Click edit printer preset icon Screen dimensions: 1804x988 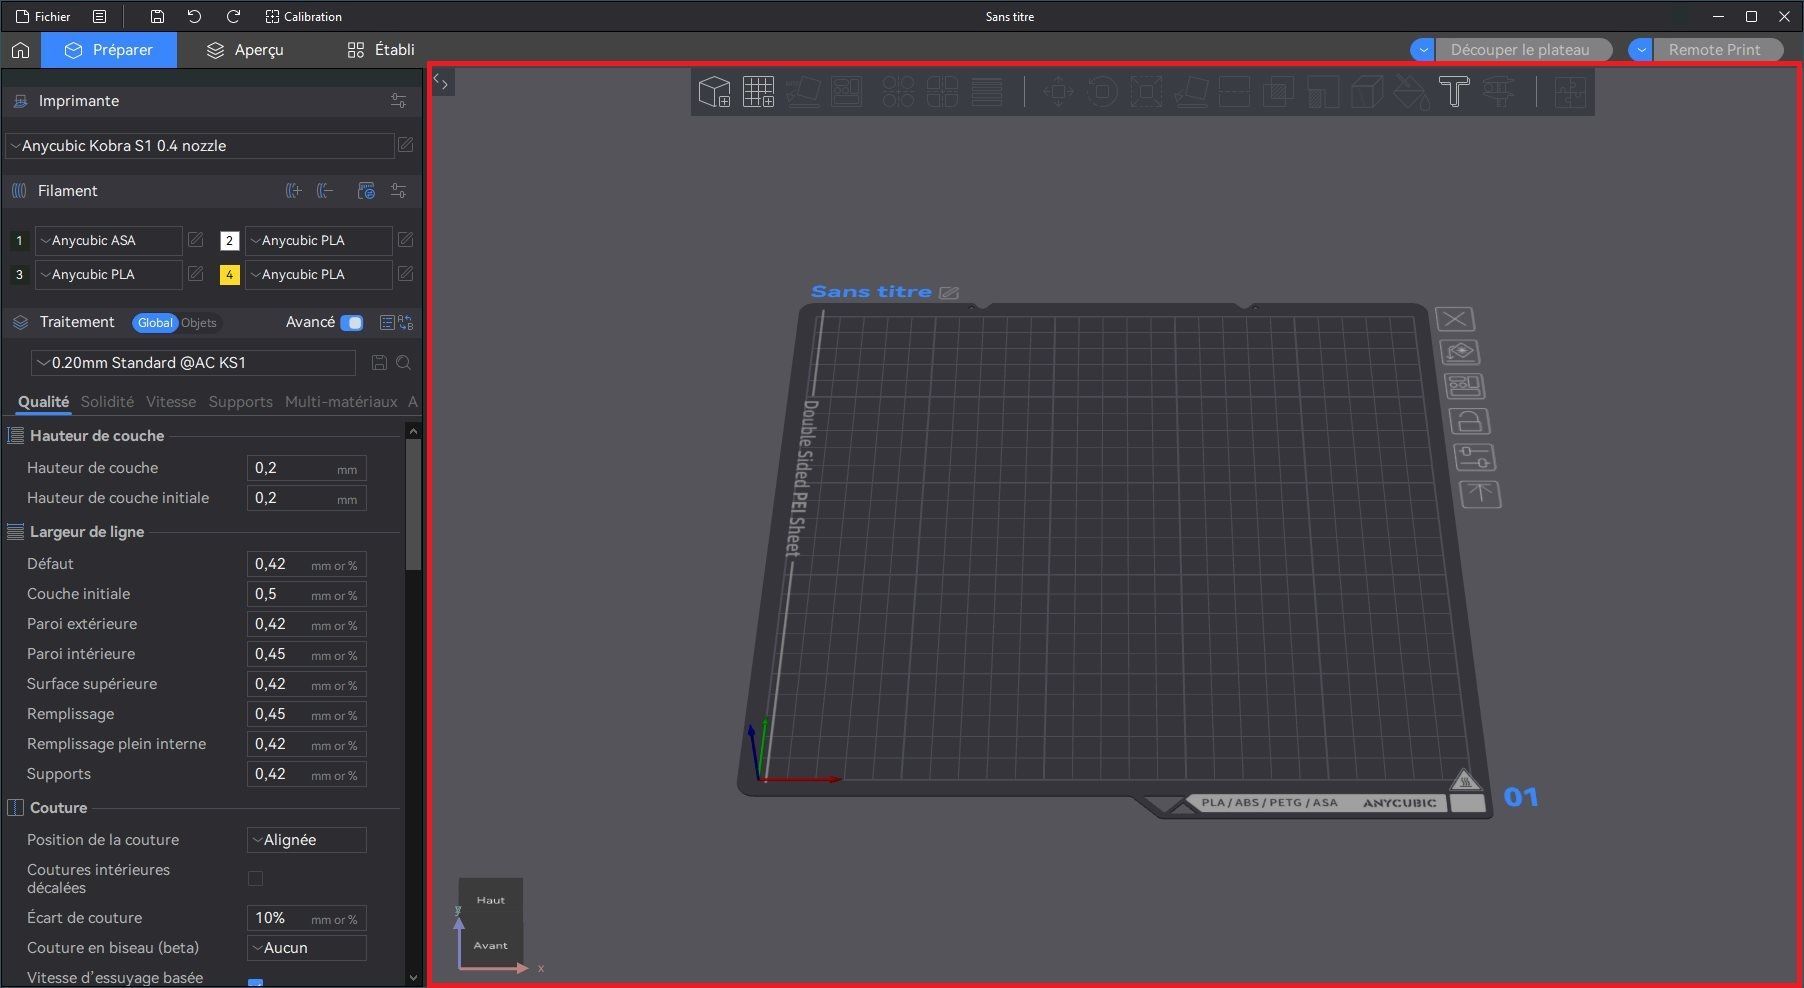405,145
